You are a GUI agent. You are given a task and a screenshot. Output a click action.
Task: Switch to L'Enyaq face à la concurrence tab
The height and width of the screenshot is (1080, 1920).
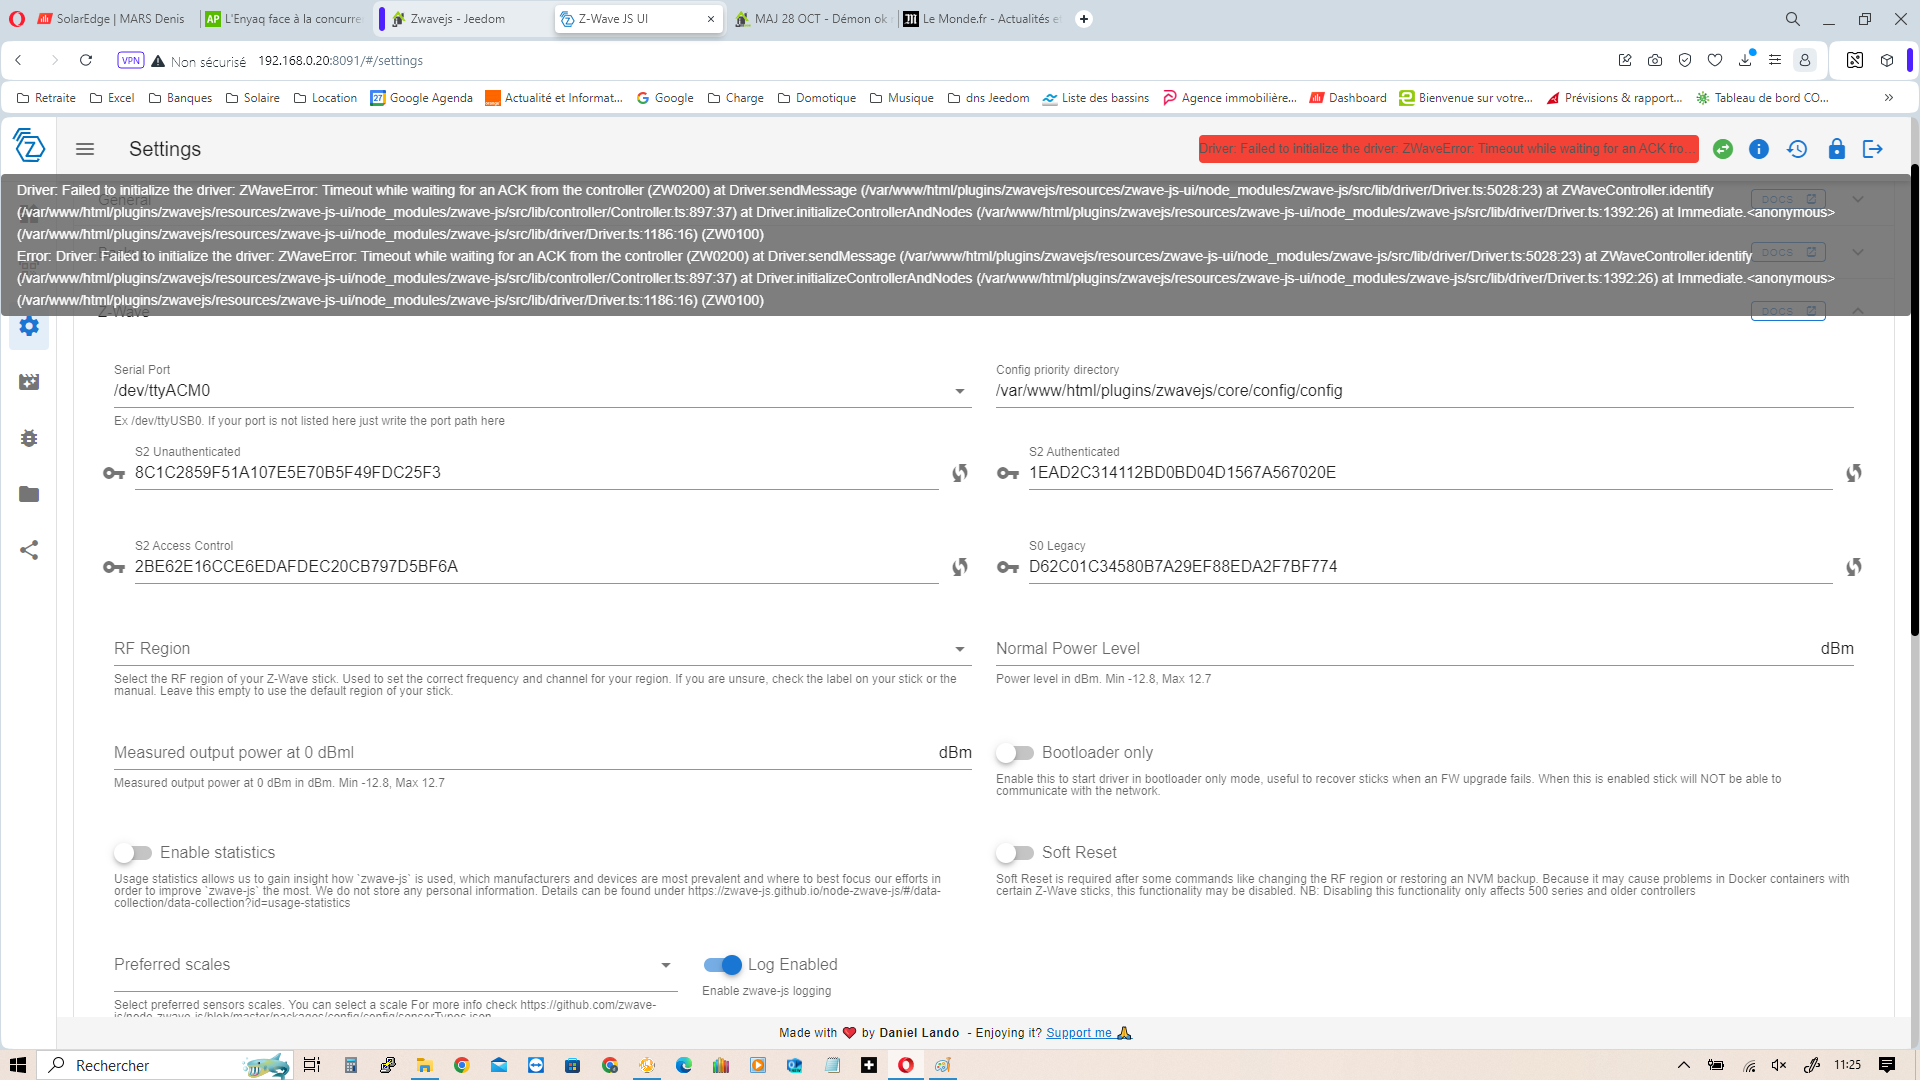point(283,19)
